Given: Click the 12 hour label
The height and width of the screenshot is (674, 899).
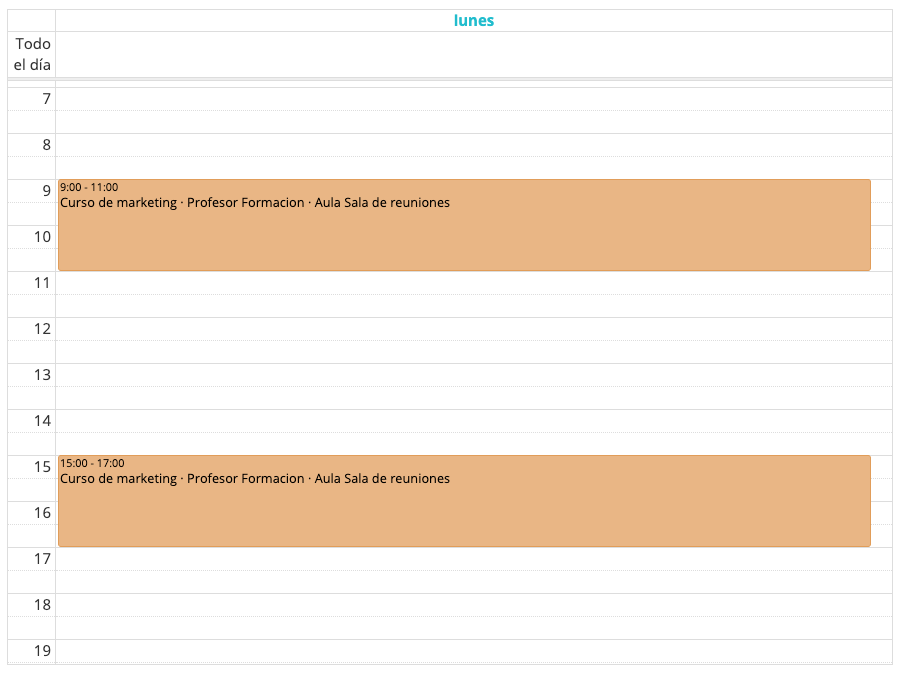Looking at the screenshot, I should [x=42, y=329].
